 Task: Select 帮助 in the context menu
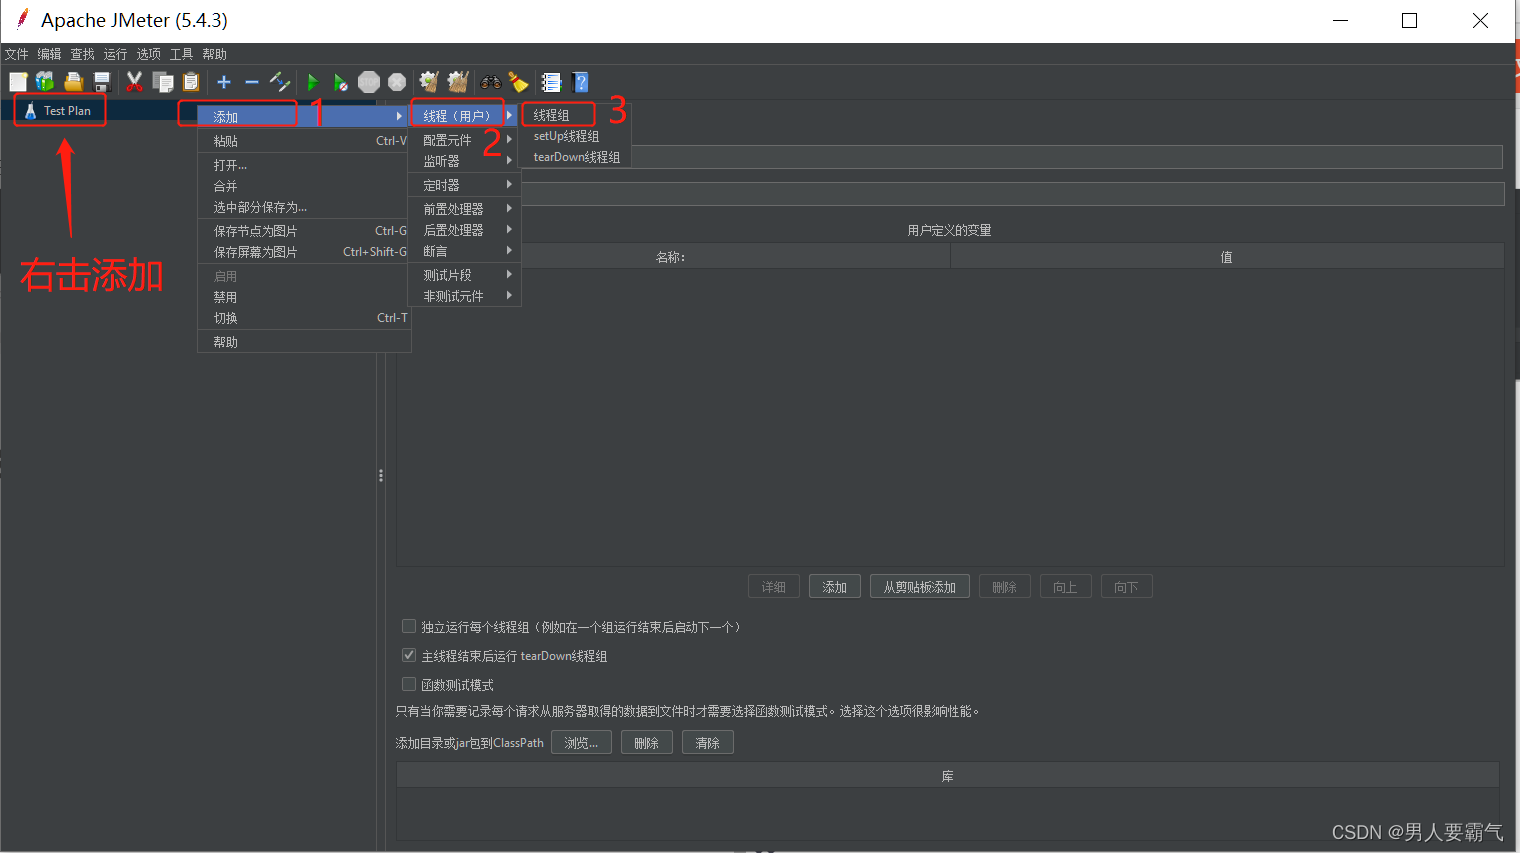(305, 342)
